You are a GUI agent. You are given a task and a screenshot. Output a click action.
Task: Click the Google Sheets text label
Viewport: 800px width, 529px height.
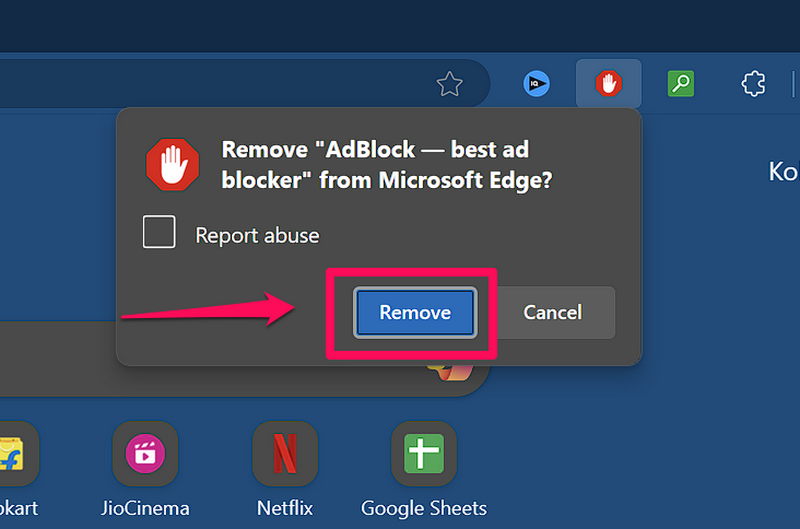click(424, 508)
